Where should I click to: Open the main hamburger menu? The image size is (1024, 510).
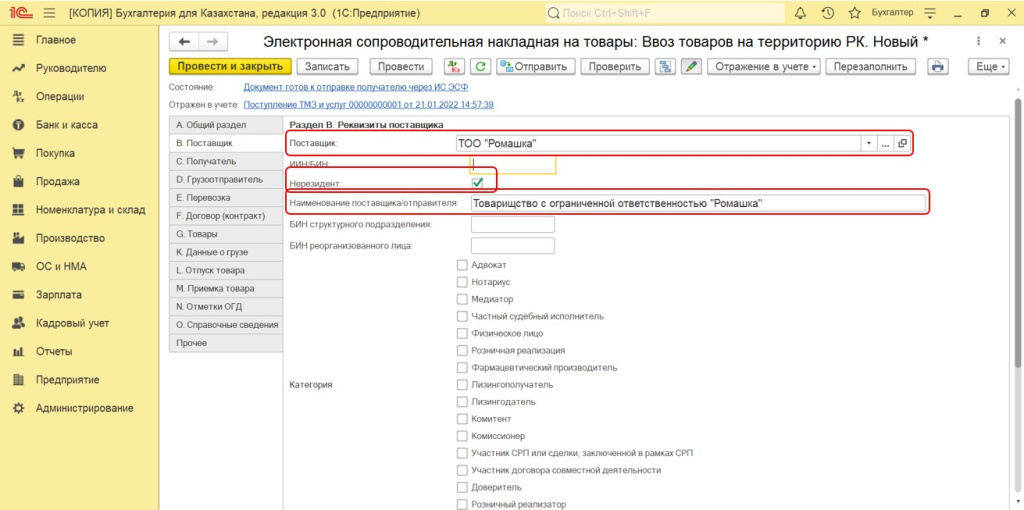(x=49, y=13)
